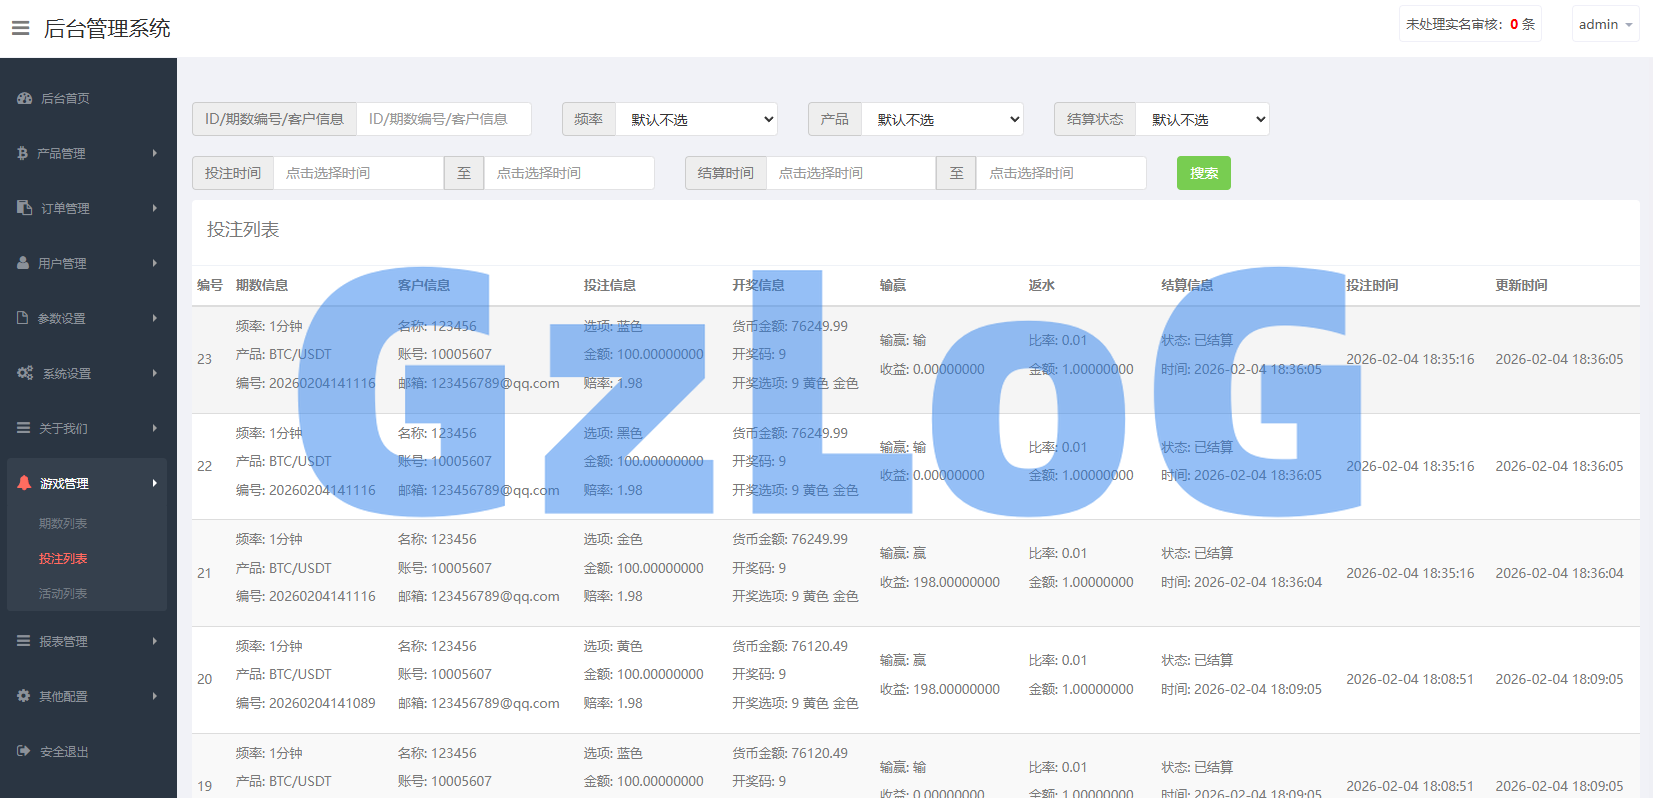Open 活动列表 submenu item
This screenshot has width=1653, height=798.
click(63, 593)
